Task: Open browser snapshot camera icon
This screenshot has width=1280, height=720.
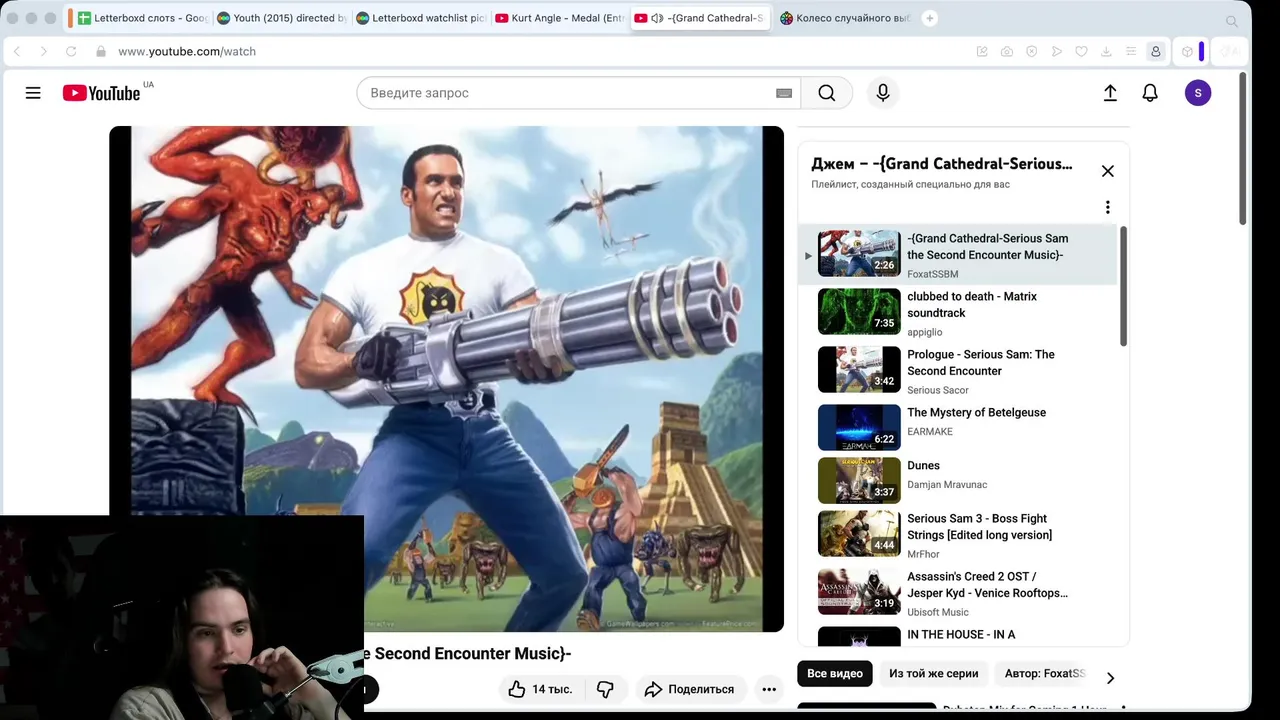Action: [x=1007, y=51]
